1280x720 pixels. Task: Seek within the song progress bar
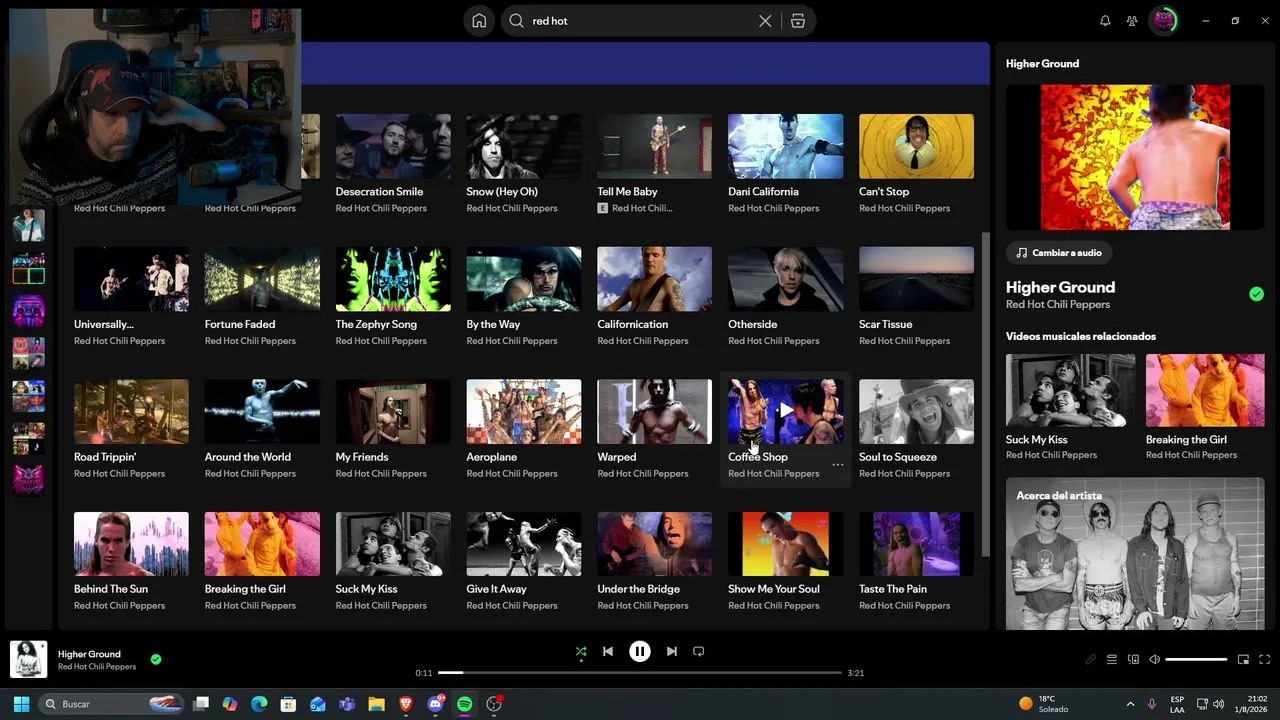[640, 673]
